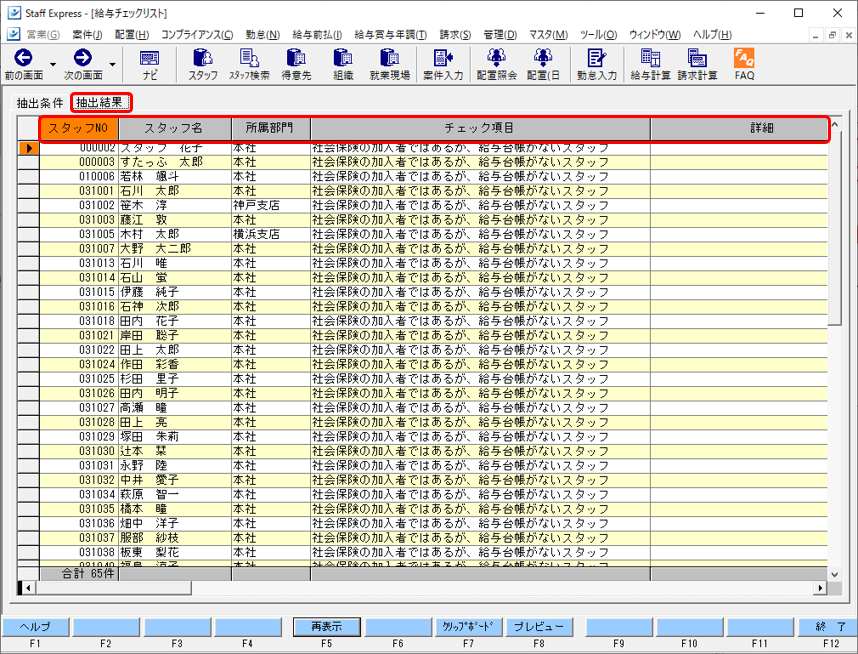The width and height of the screenshot is (858, 654).
Task: Switch to the 抽出条件 tab
Action: point(40,103)
